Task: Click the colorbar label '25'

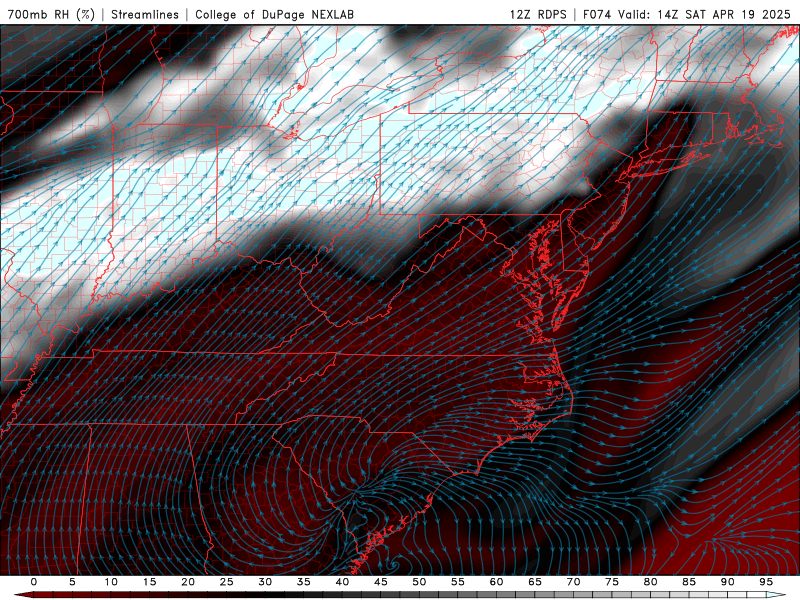Action: point(227,582)
